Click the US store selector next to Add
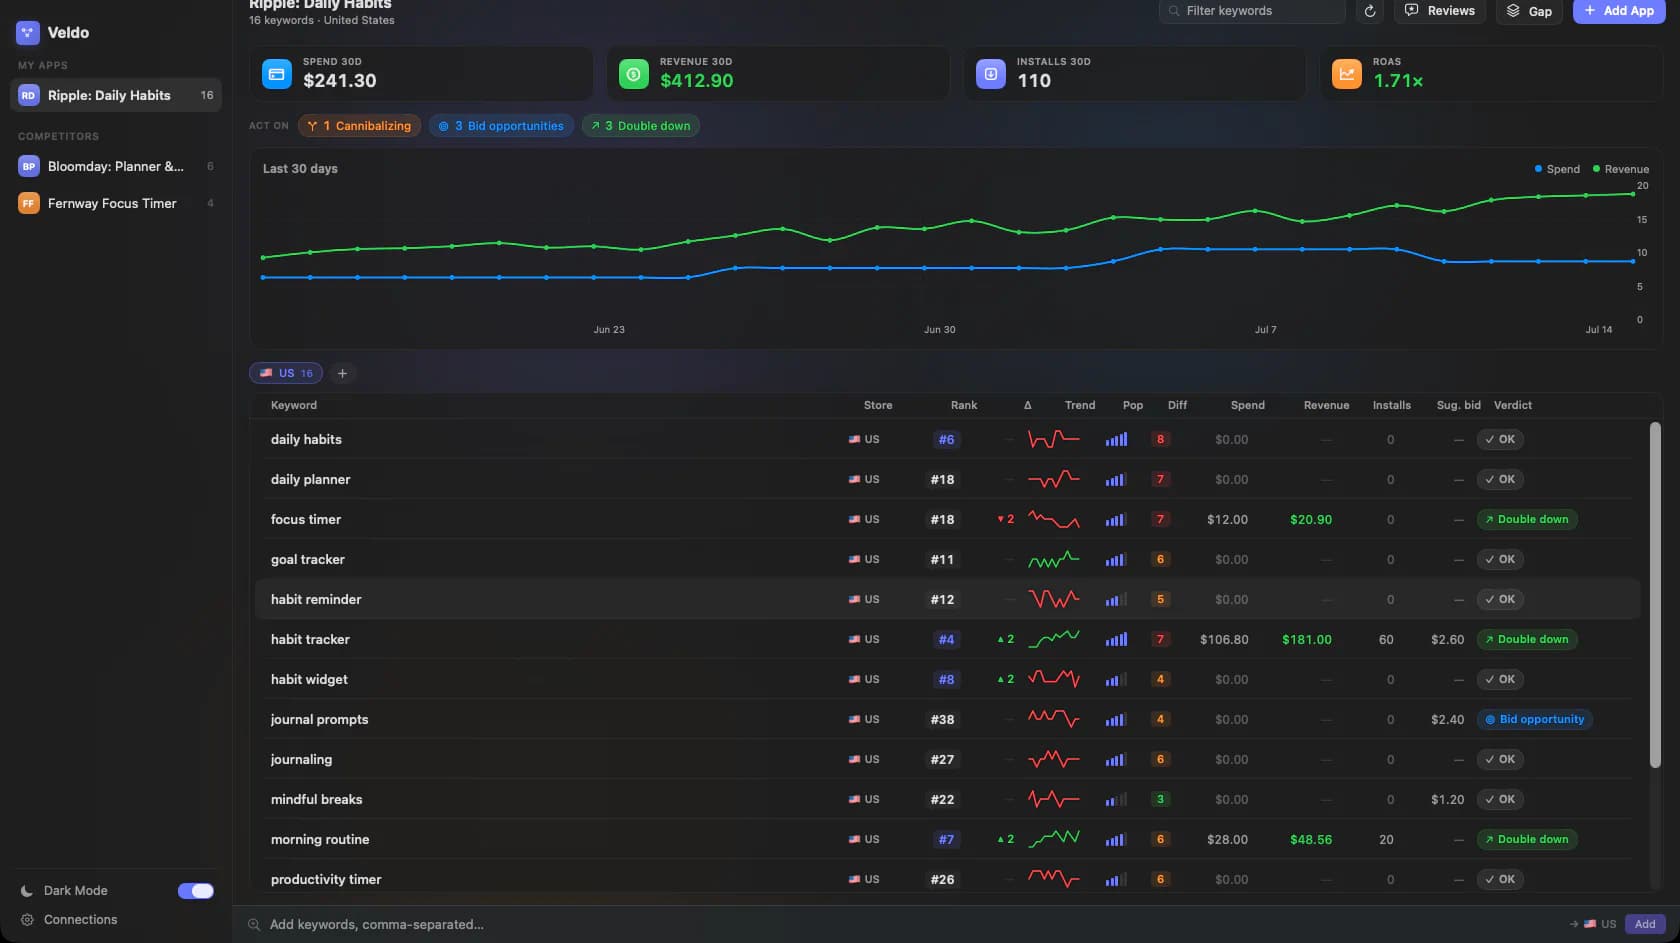The height and width of the screenshot is (943, 1680). tap(1593, 924)
